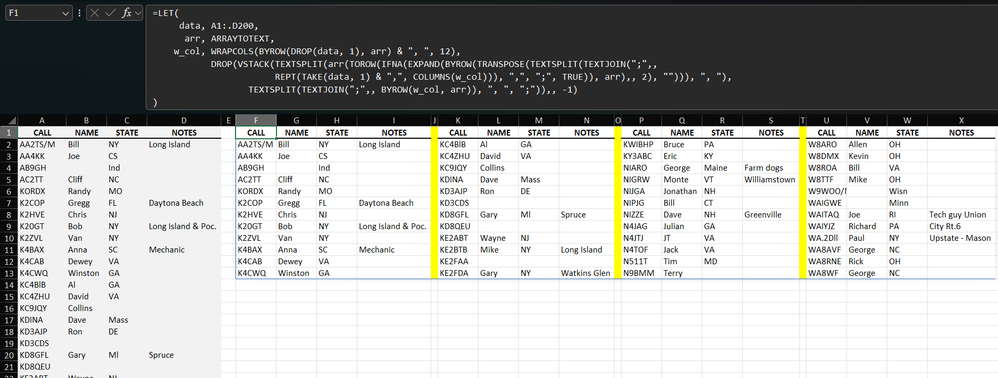Select column D header

pyautogui.click(x=184, y=120)
